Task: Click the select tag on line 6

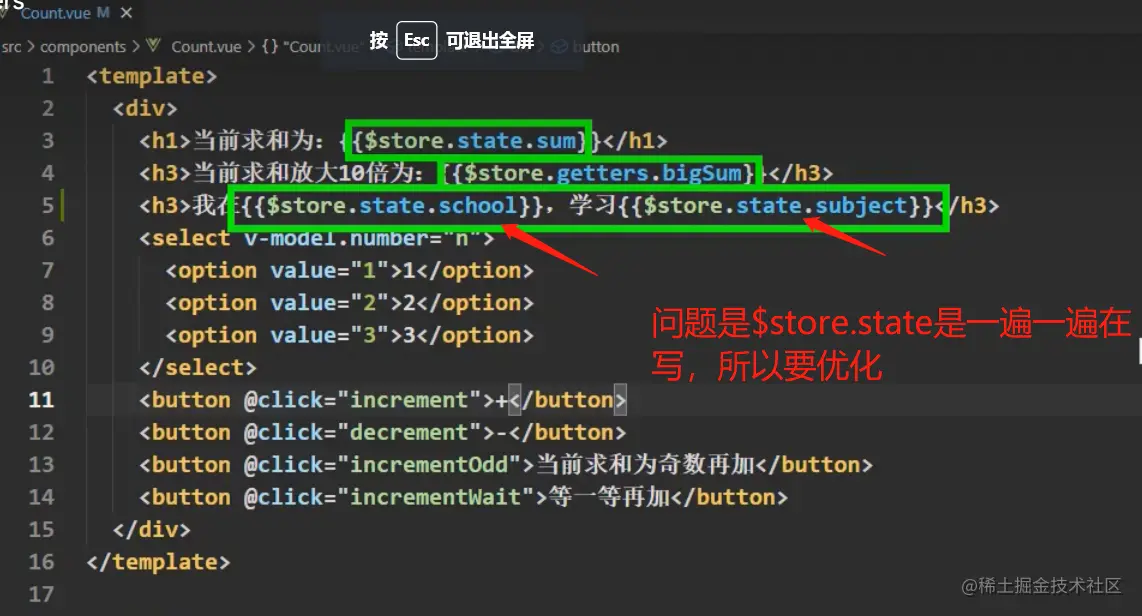Action: point(184,238)
